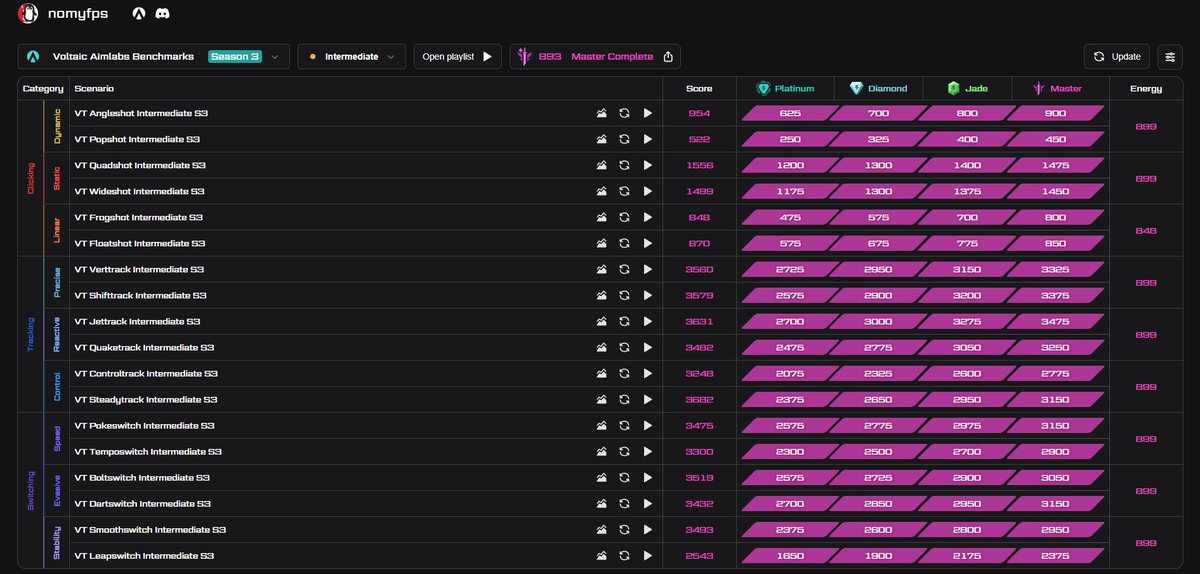Refresh VT Quaketrack Intermediate S3 score

click(x=624, y=347)
